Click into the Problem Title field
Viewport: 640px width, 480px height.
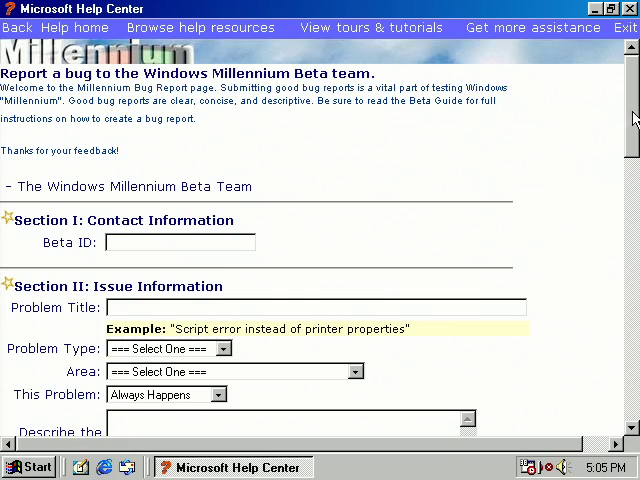tap(316, 307)
